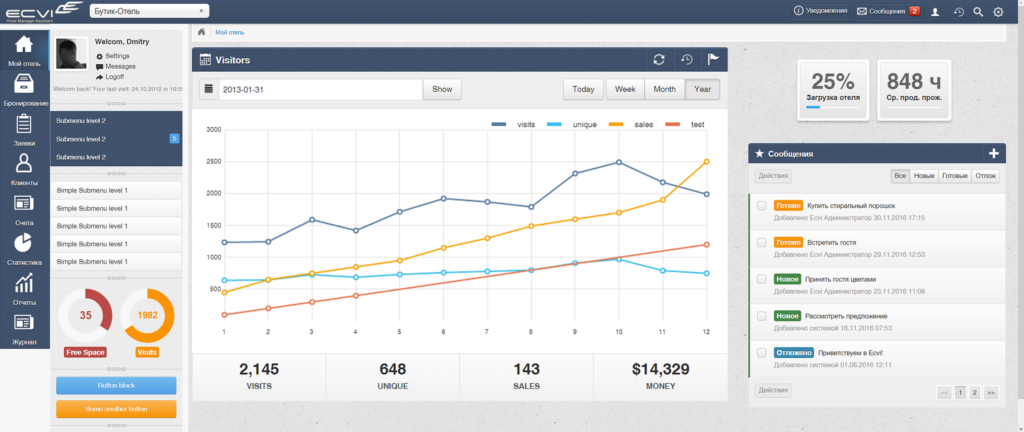Click the orange Some another button

click(x=116, y=409)
